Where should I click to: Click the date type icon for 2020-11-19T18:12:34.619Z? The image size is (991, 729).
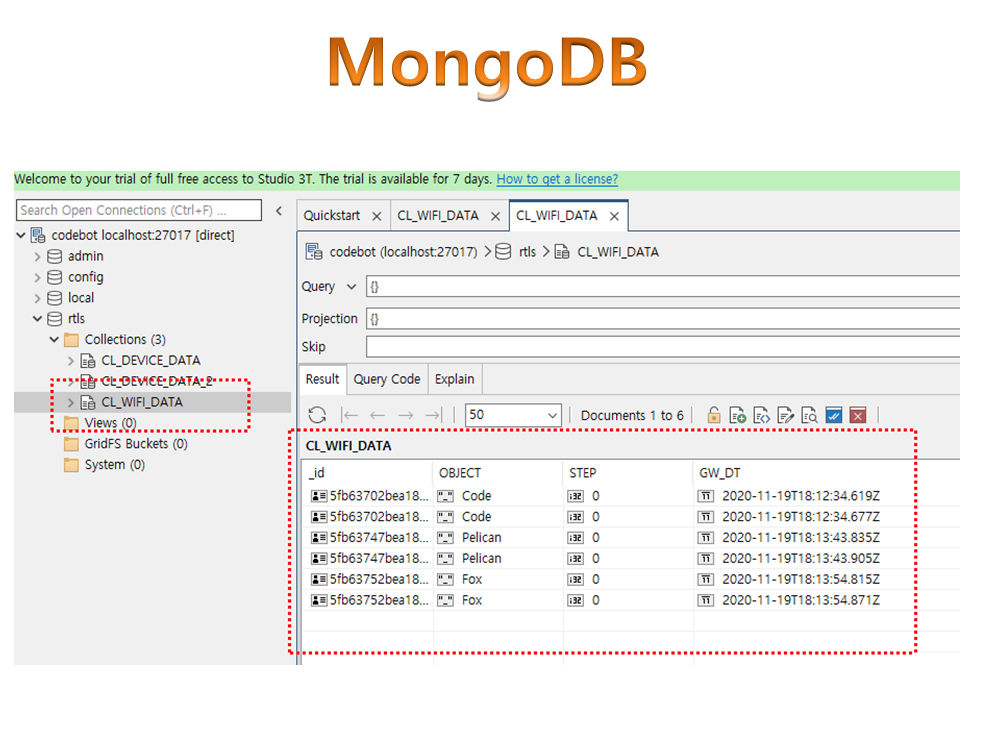click(705, 496)
